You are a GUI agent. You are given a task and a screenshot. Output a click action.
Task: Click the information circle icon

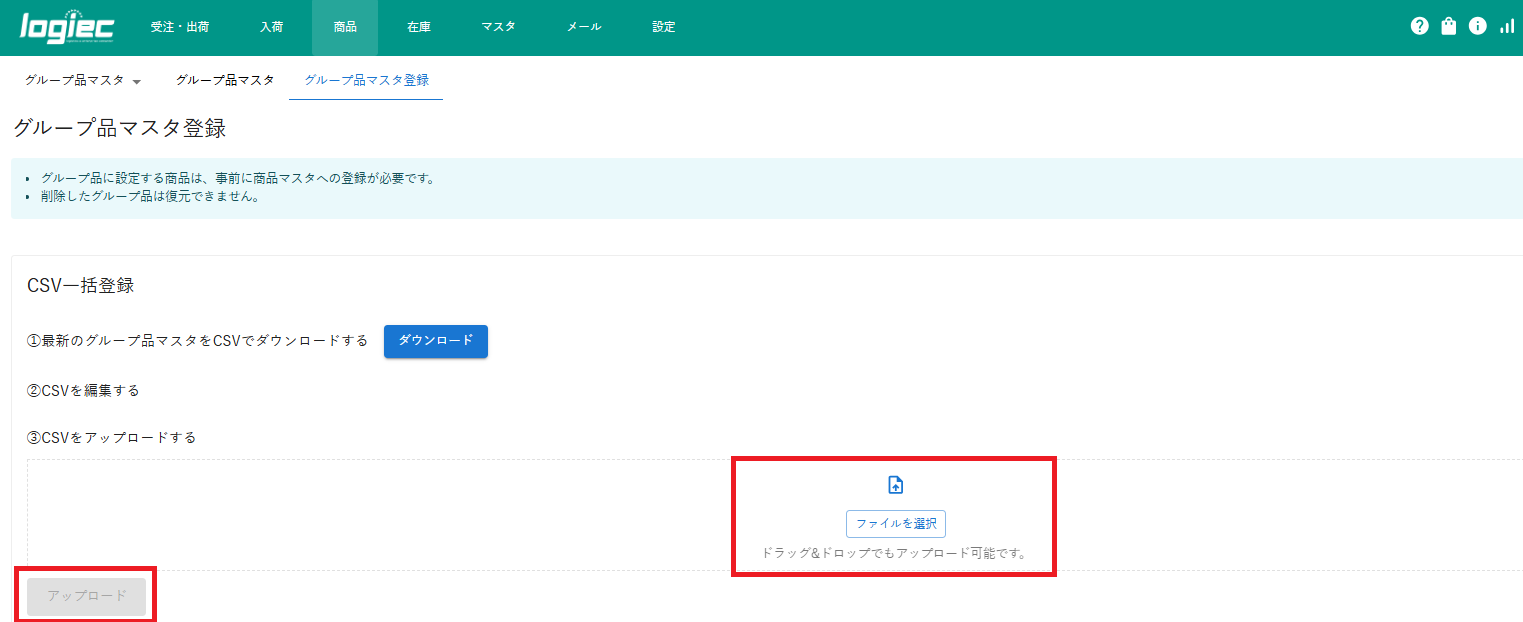tap(1477, 27)
